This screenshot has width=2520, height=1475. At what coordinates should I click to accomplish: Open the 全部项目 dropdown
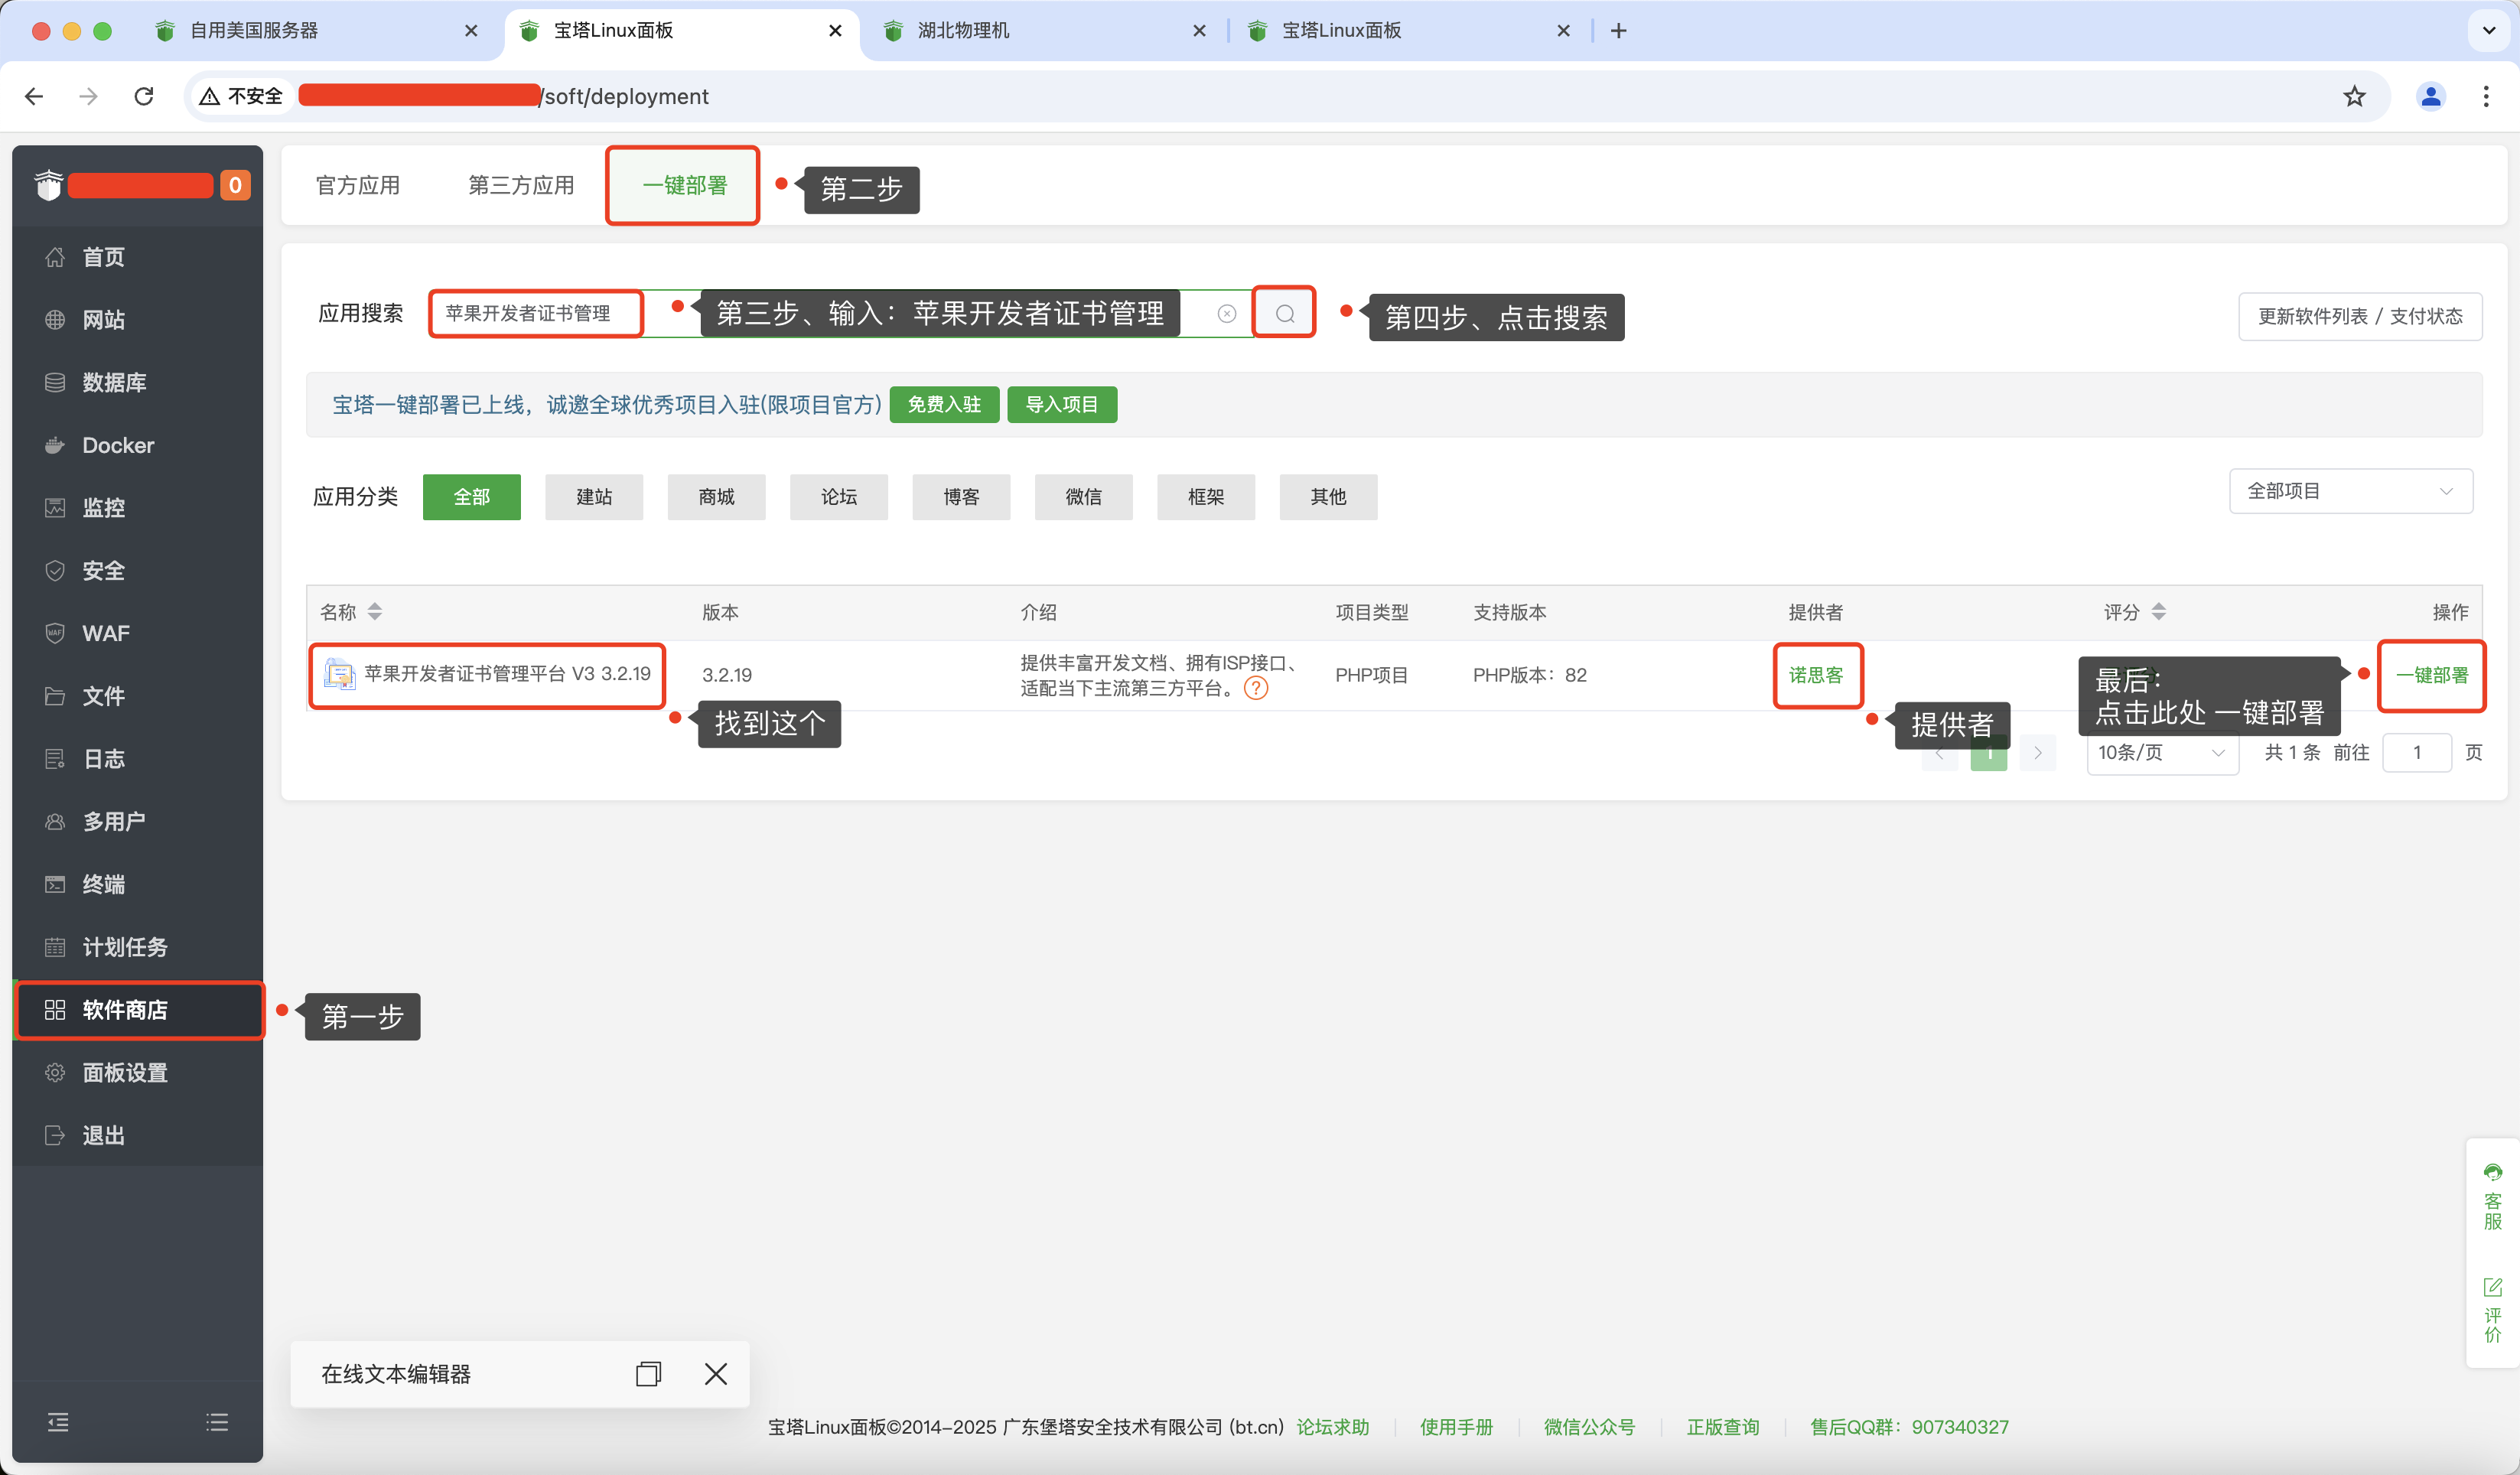tap(2351, 491)
